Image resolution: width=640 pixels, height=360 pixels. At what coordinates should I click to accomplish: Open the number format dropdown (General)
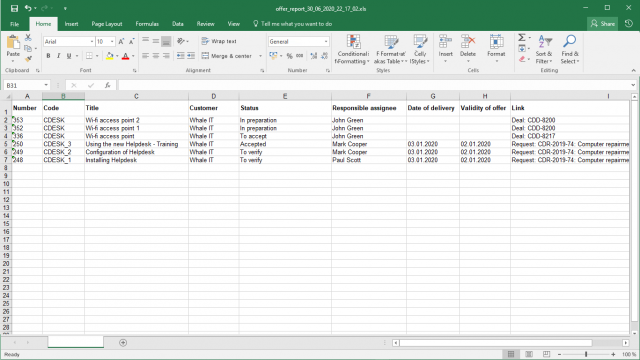(x=326, y=42)
